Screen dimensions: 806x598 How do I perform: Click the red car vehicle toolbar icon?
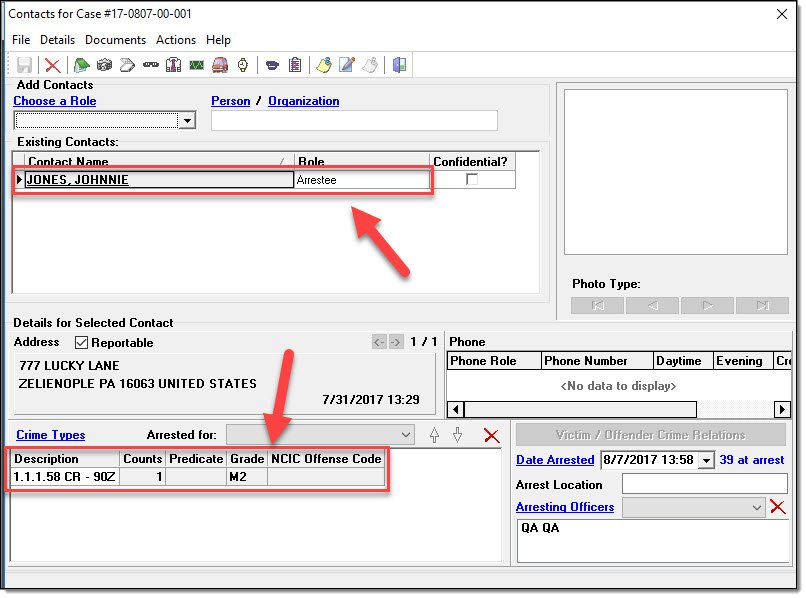pyautogui.click(x=219, y=66)
